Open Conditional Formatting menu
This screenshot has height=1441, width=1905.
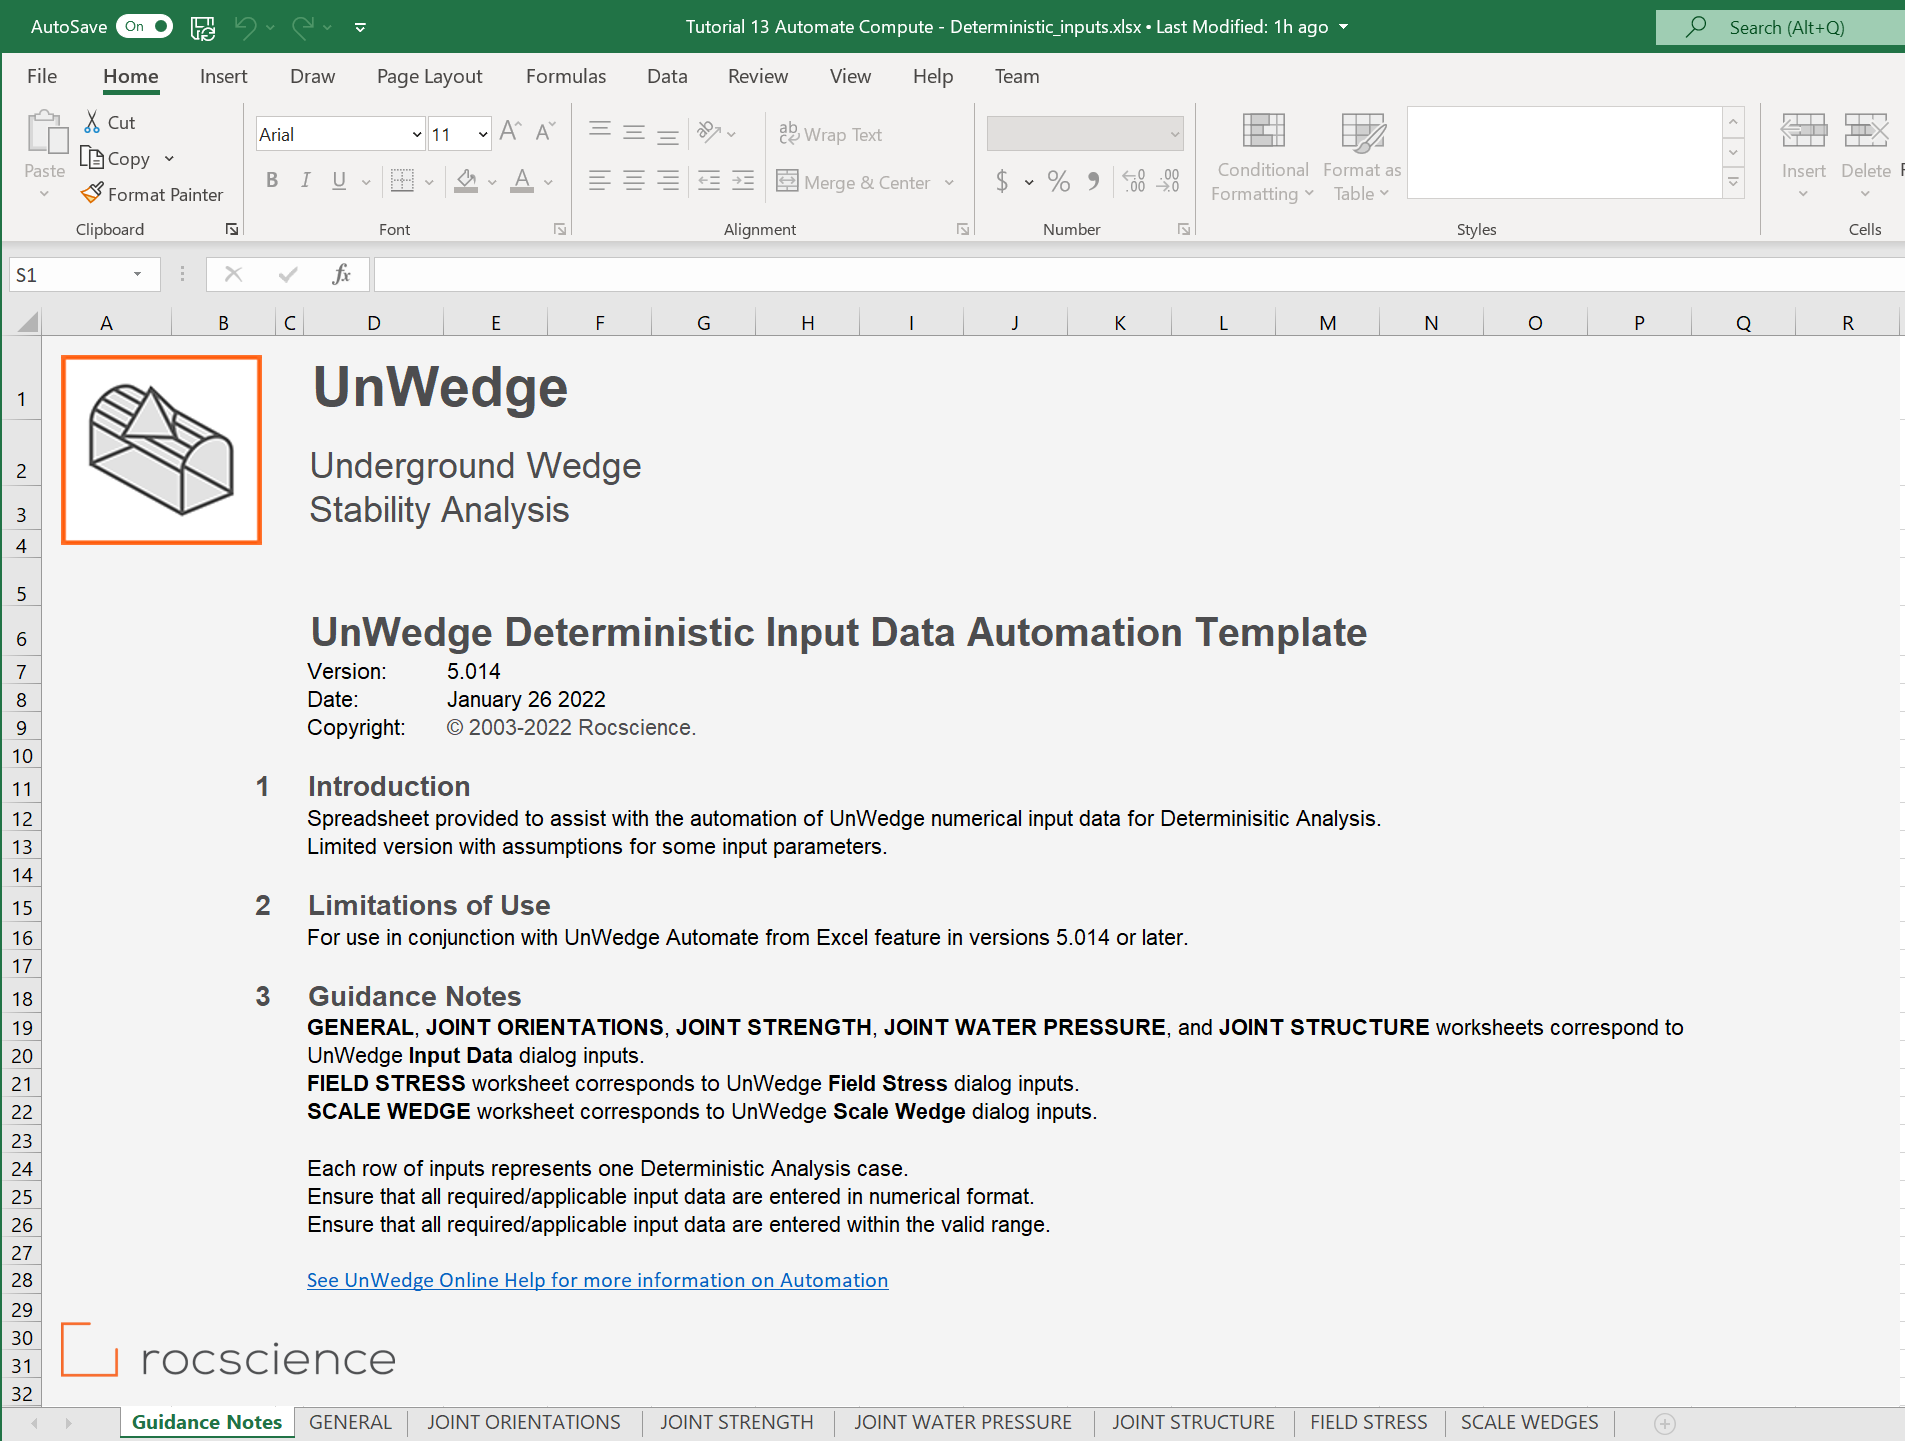(1263, 156)
